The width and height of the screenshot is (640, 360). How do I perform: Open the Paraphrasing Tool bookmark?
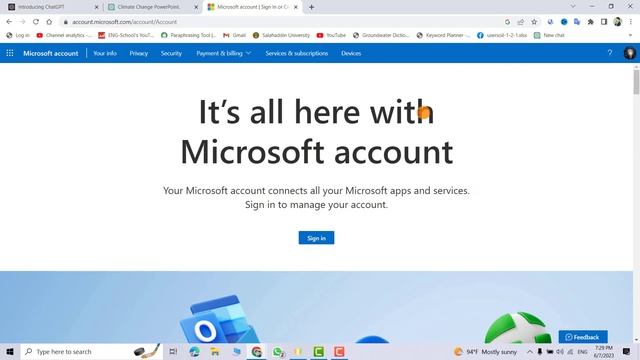(189, 36)
